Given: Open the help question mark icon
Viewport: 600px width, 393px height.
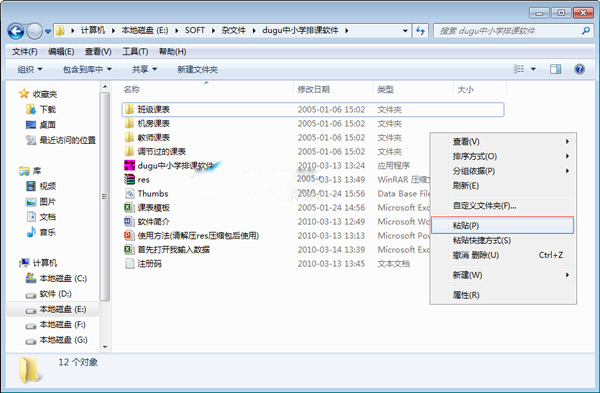Looking at the screenshot, I should [x=579, y=69].
